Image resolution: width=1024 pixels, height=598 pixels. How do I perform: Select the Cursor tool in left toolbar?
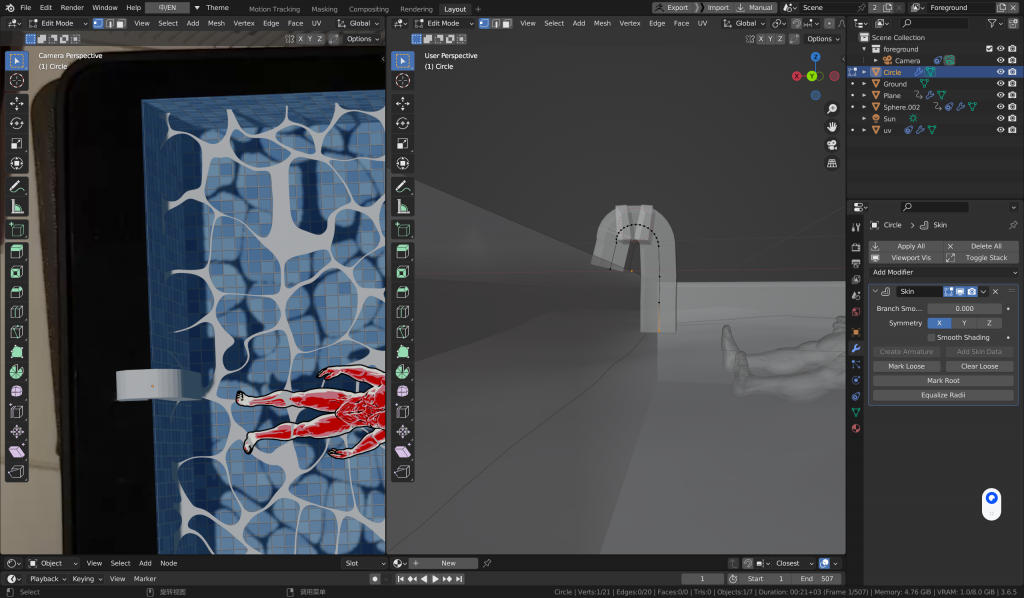[x=17, y=80]
